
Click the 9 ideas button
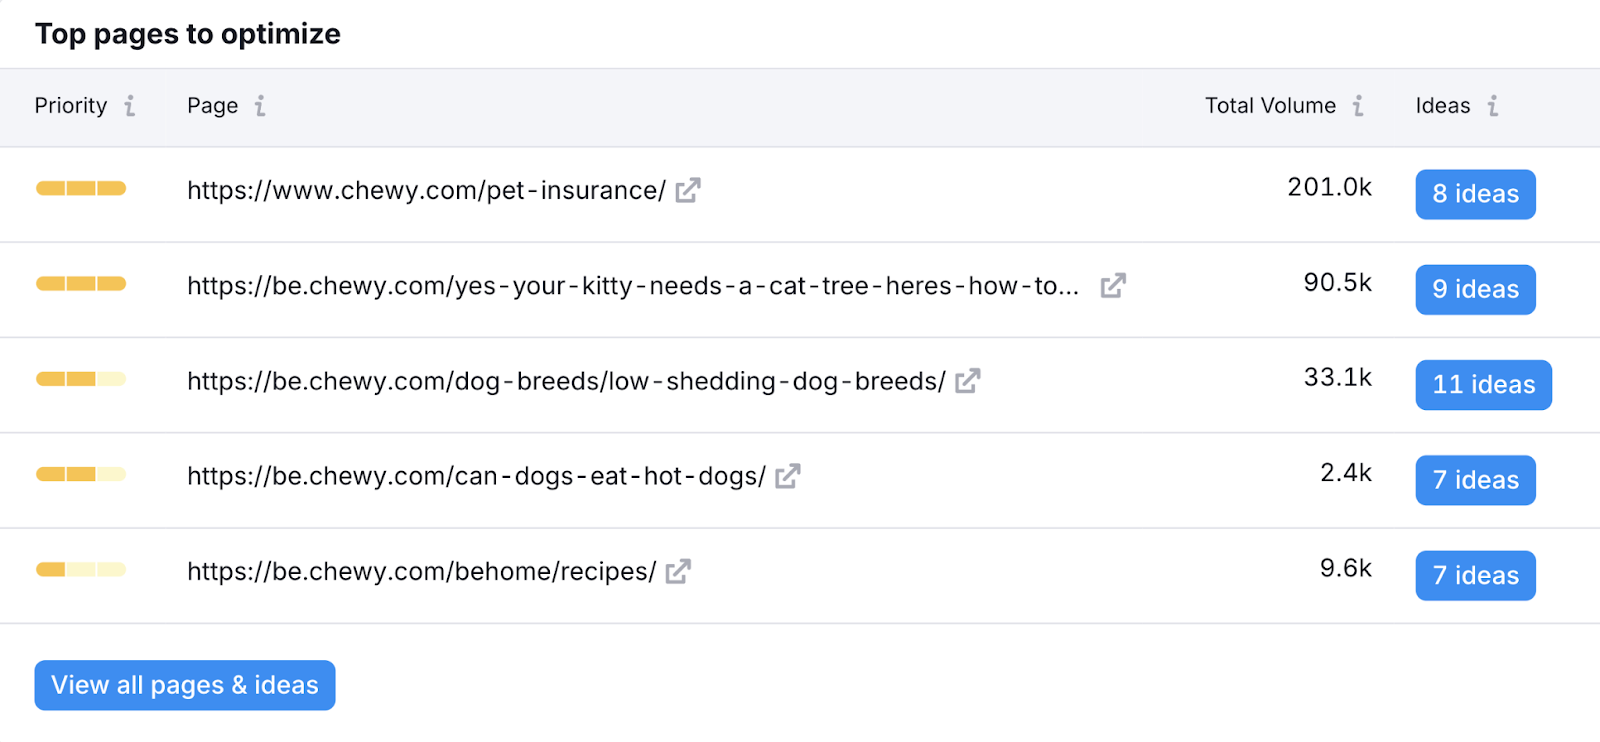1475,290
